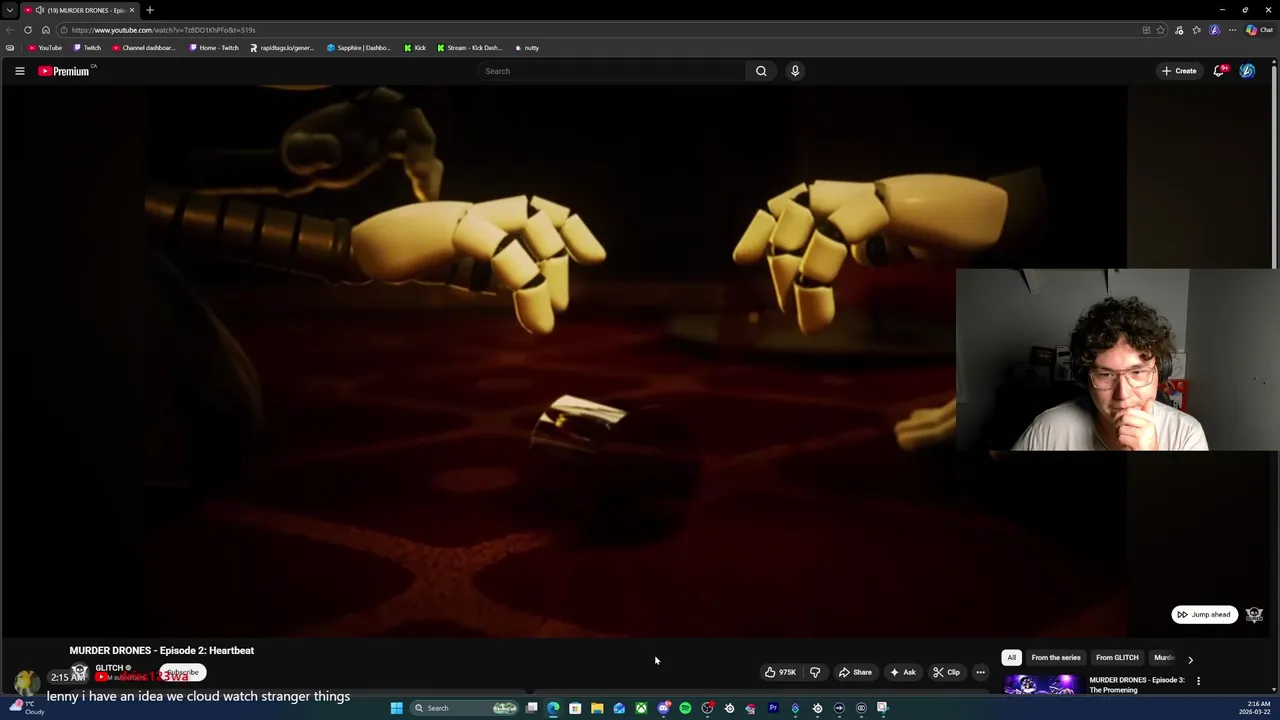Viewport: 1280px width, 720px height.
Task: Like the video with thumbs up
Action: [781, 672]
